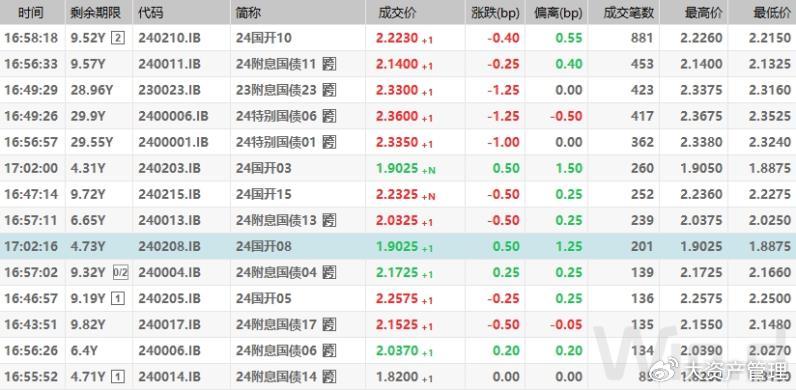This screenshot has height=390, width=796.
Task: Click the traded price 2.0370
Action: coord(397,351)
